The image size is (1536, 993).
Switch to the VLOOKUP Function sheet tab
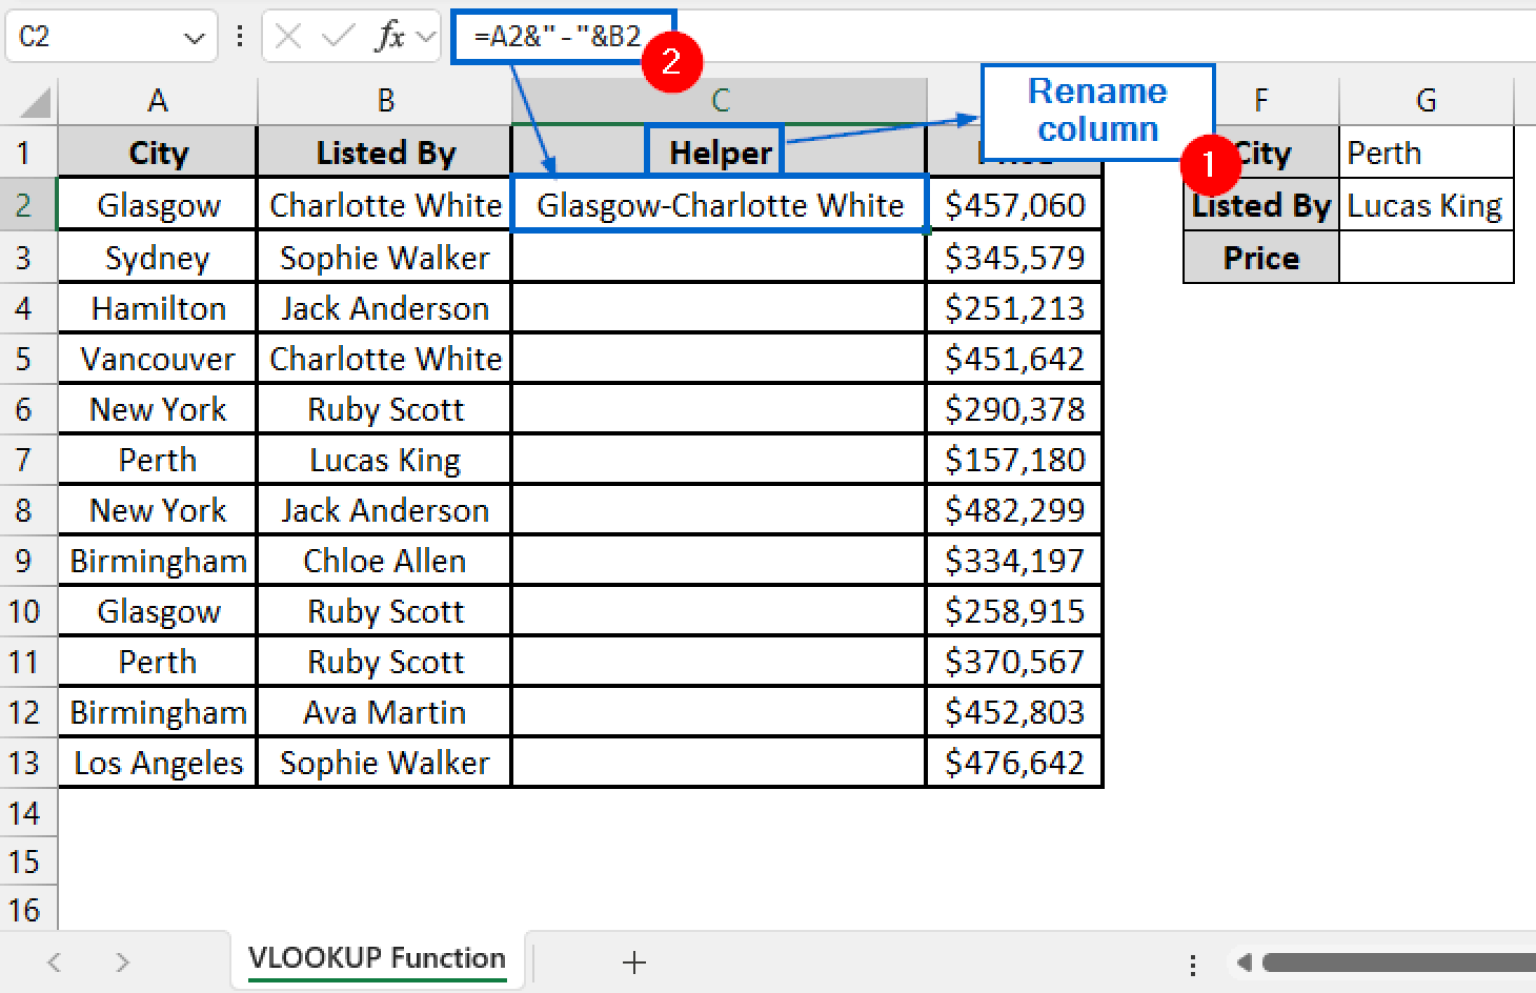[x=375, y=959]
